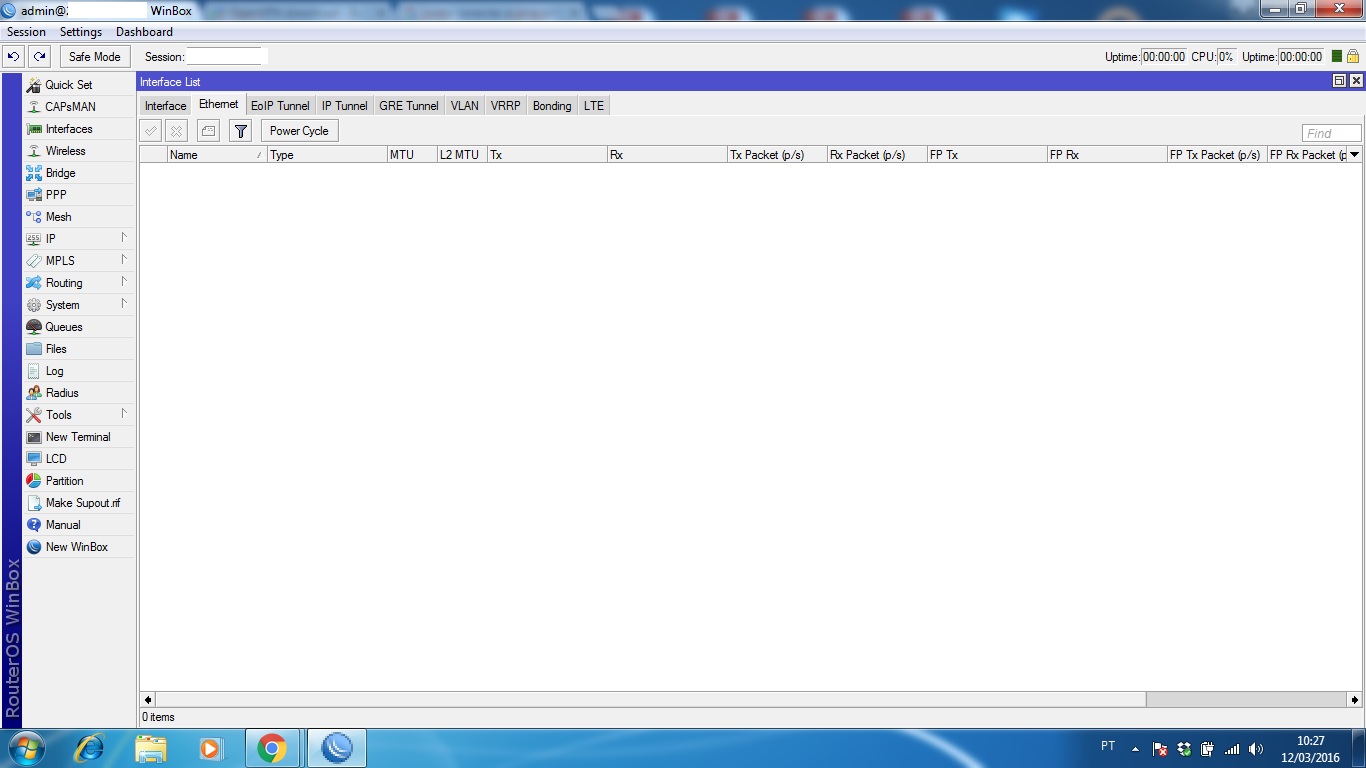Click the padlock icon in the status bar
This screenshot has width=1366, height=768.
(x=1352, y=57)
